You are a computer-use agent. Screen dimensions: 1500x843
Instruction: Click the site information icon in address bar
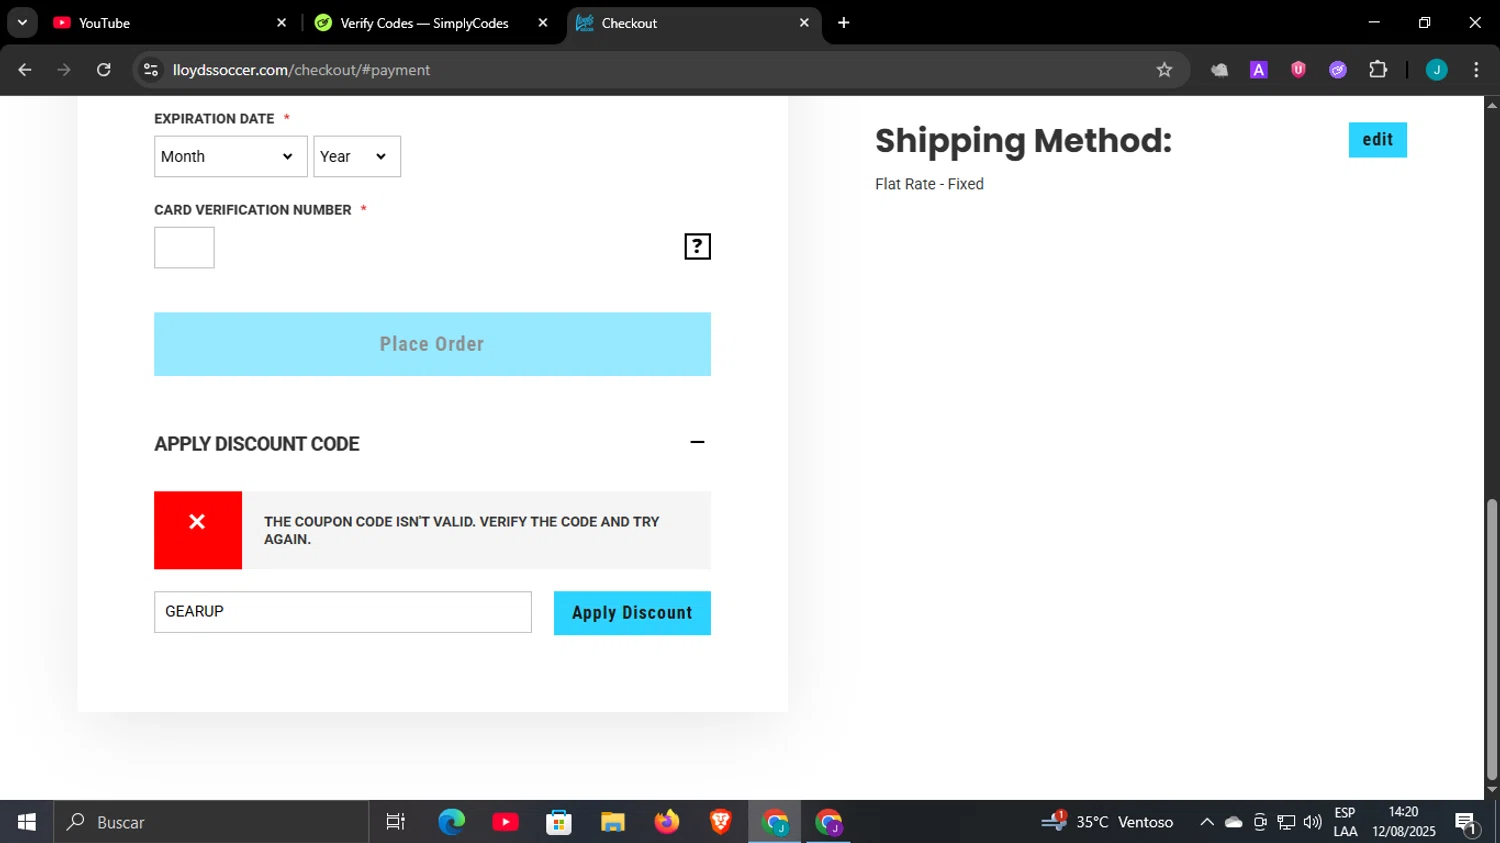click(x=151, y=70)
